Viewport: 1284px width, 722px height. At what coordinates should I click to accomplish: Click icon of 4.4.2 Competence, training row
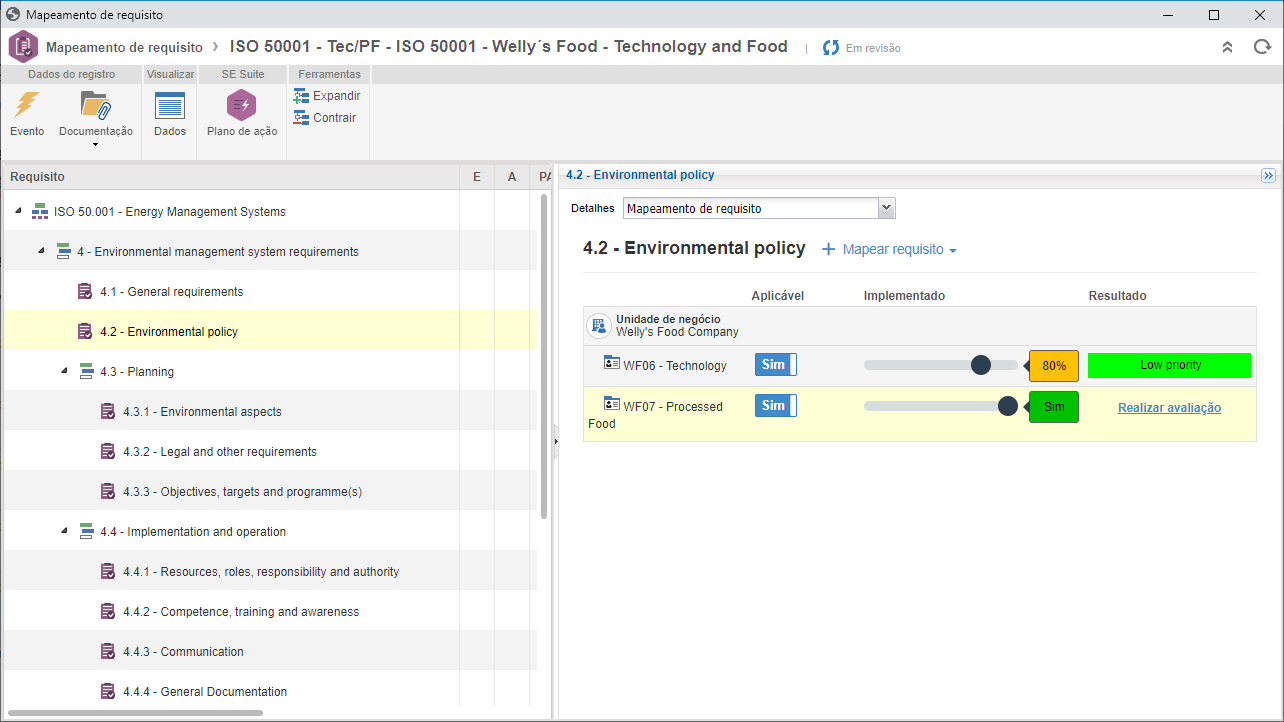[108, 611]
